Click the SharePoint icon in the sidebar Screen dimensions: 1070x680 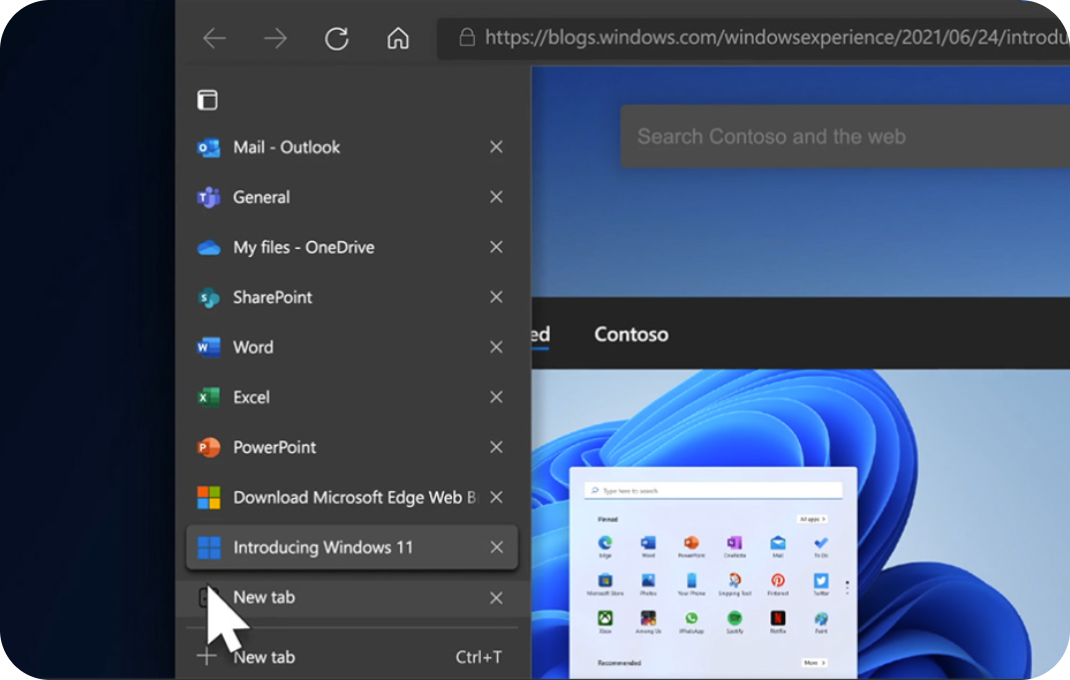(208, 297)
